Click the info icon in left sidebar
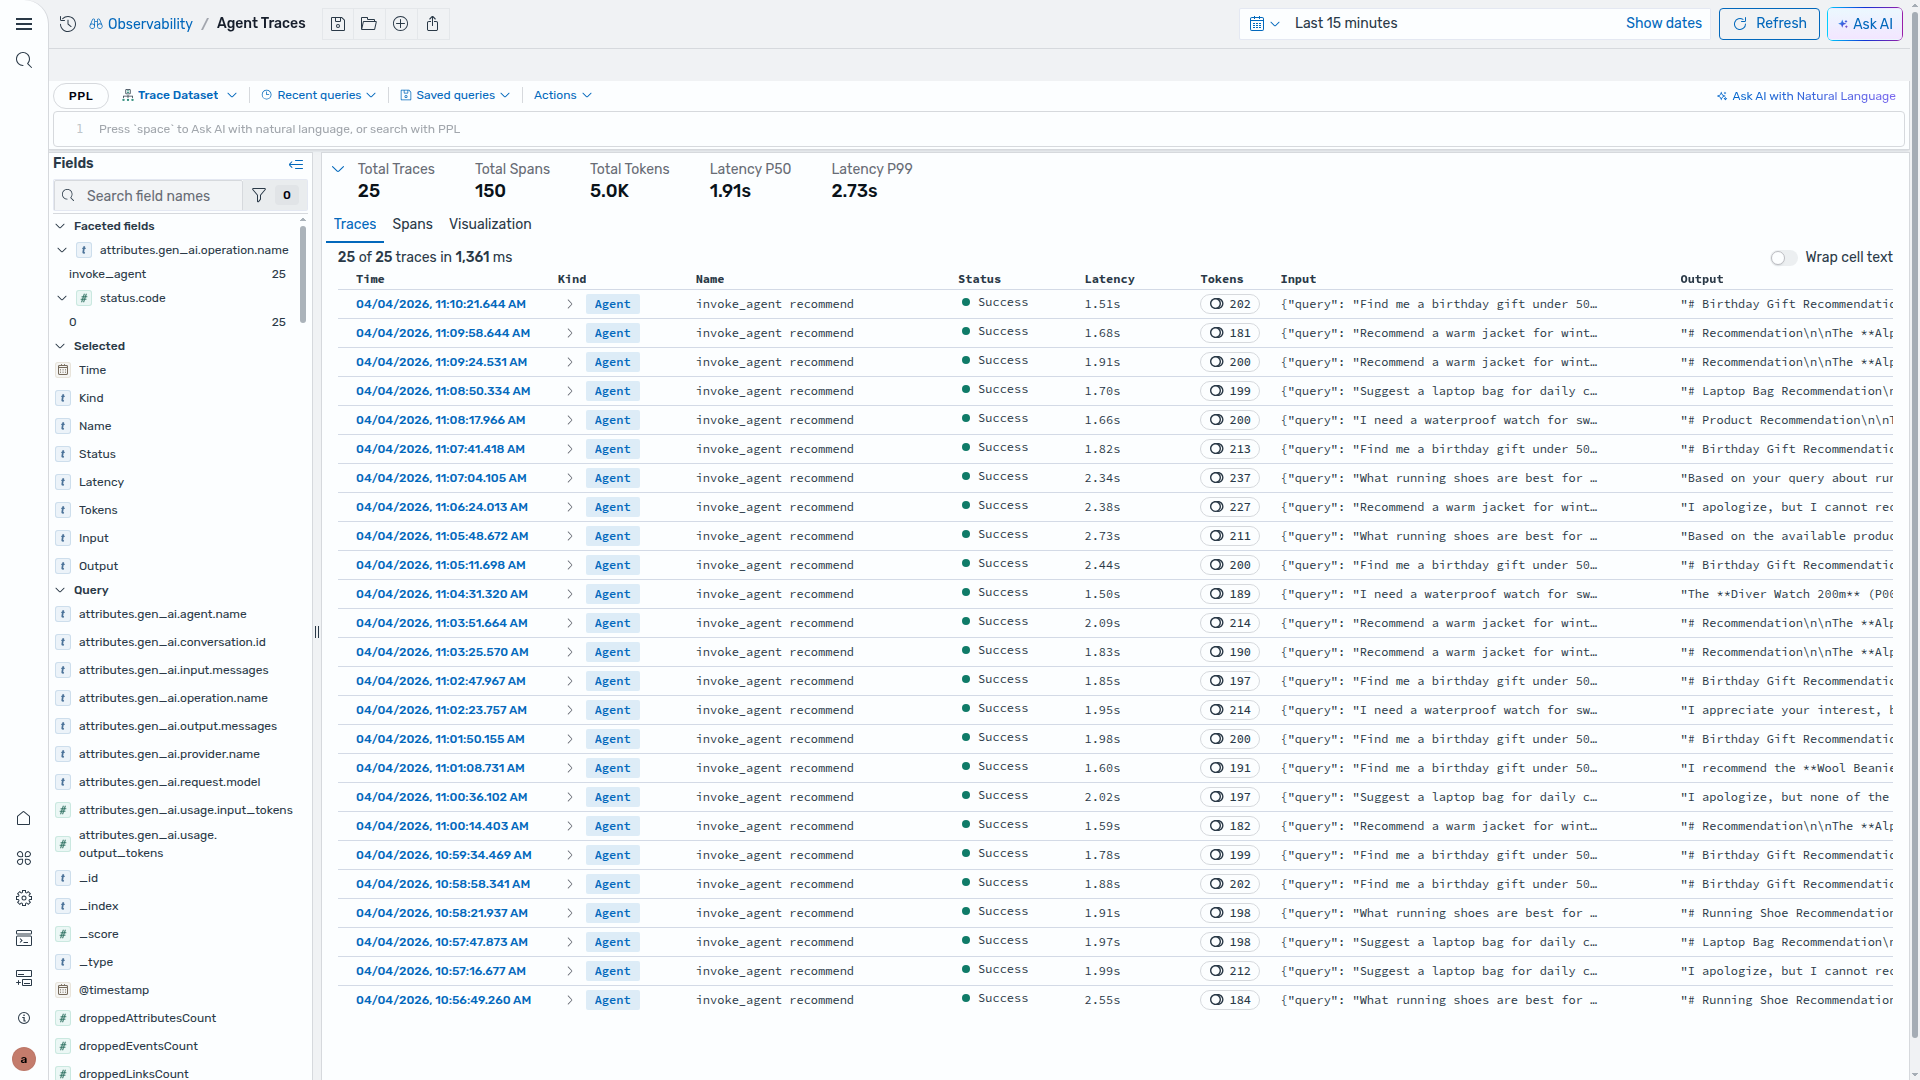The image size is (1920, 1080). click(x=24, y=1018)
